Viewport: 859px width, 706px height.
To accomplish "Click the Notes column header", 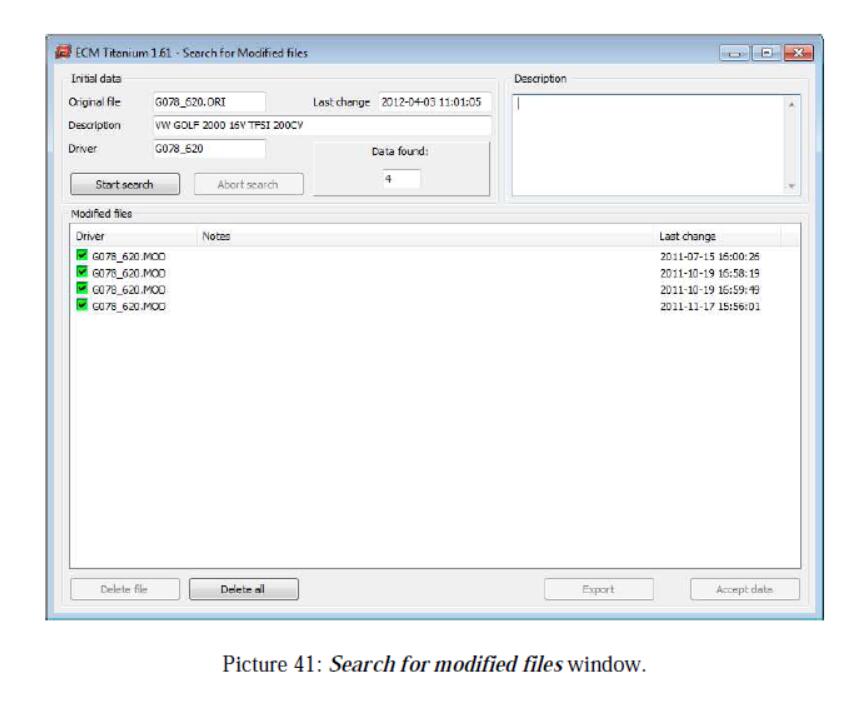I will click(425, 236).
